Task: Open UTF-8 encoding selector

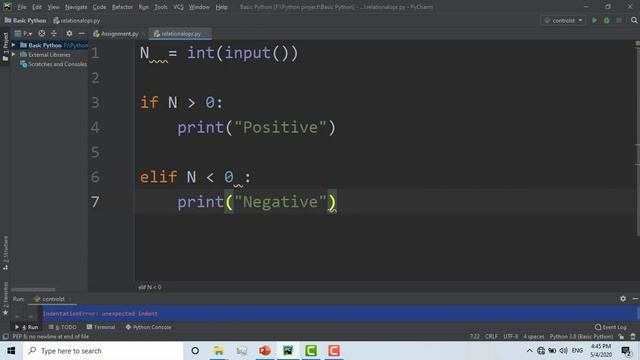Action: pyautogui.click(x=511, y=337)
